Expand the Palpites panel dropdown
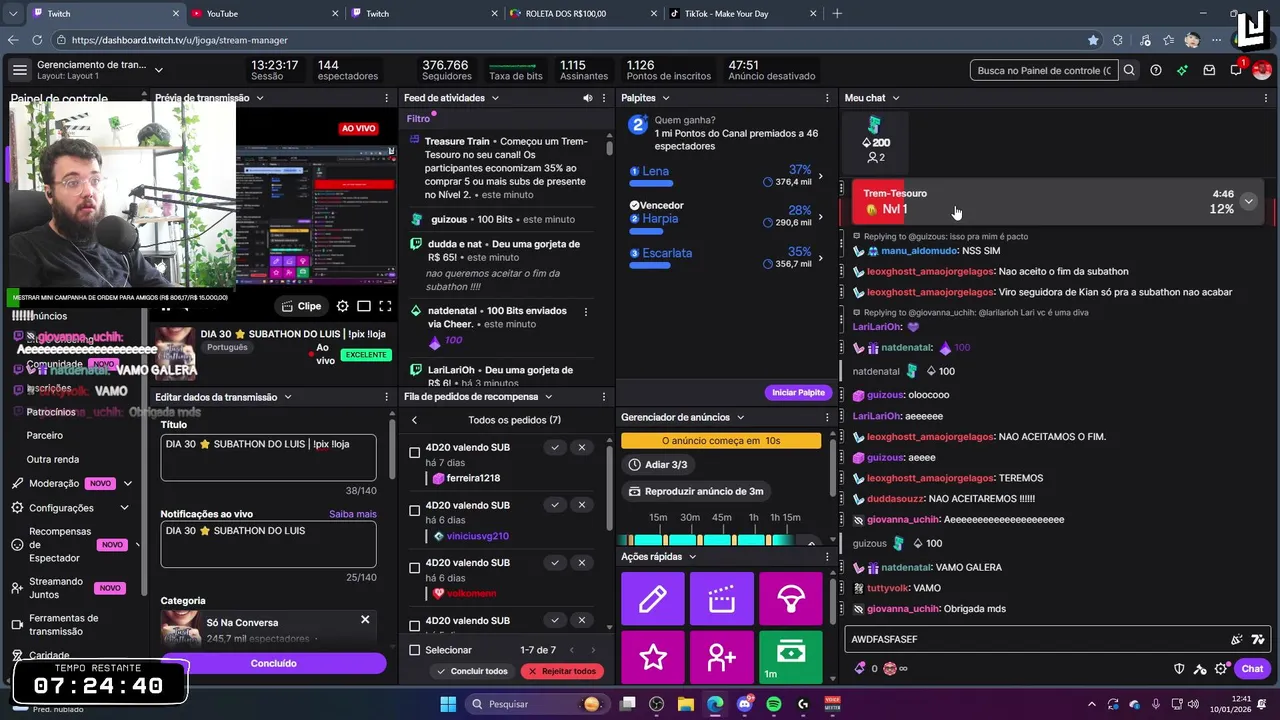 pos(666,98)
